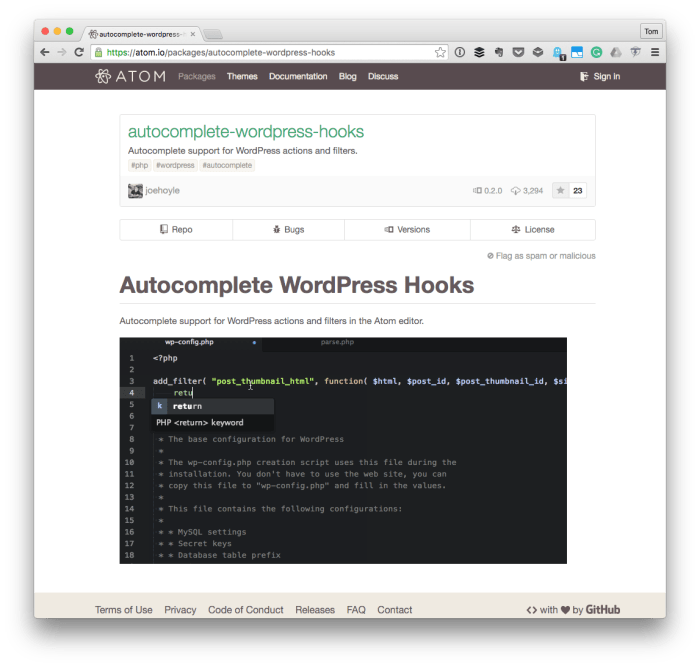This screenshot has height=667, width=700.
Task: Select the #autocomplete tag
Action: [x=227, y=165]
